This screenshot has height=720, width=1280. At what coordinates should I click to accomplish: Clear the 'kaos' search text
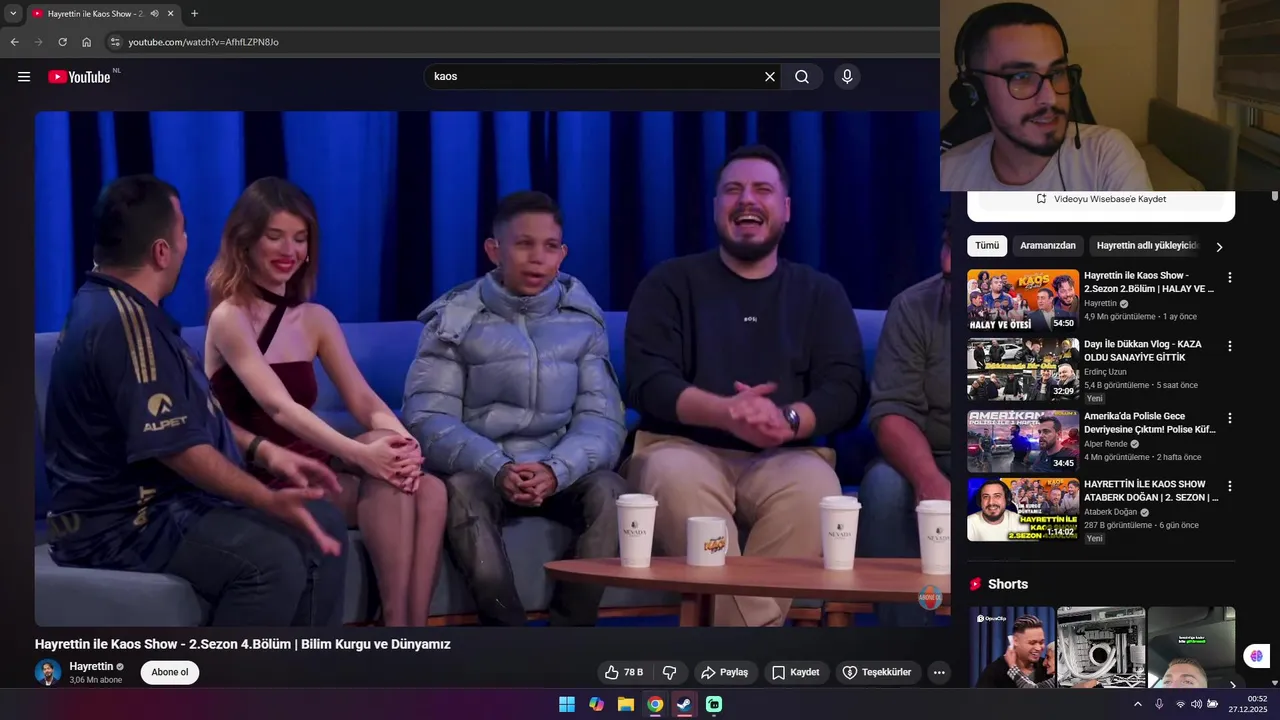(x=770, y=77)
